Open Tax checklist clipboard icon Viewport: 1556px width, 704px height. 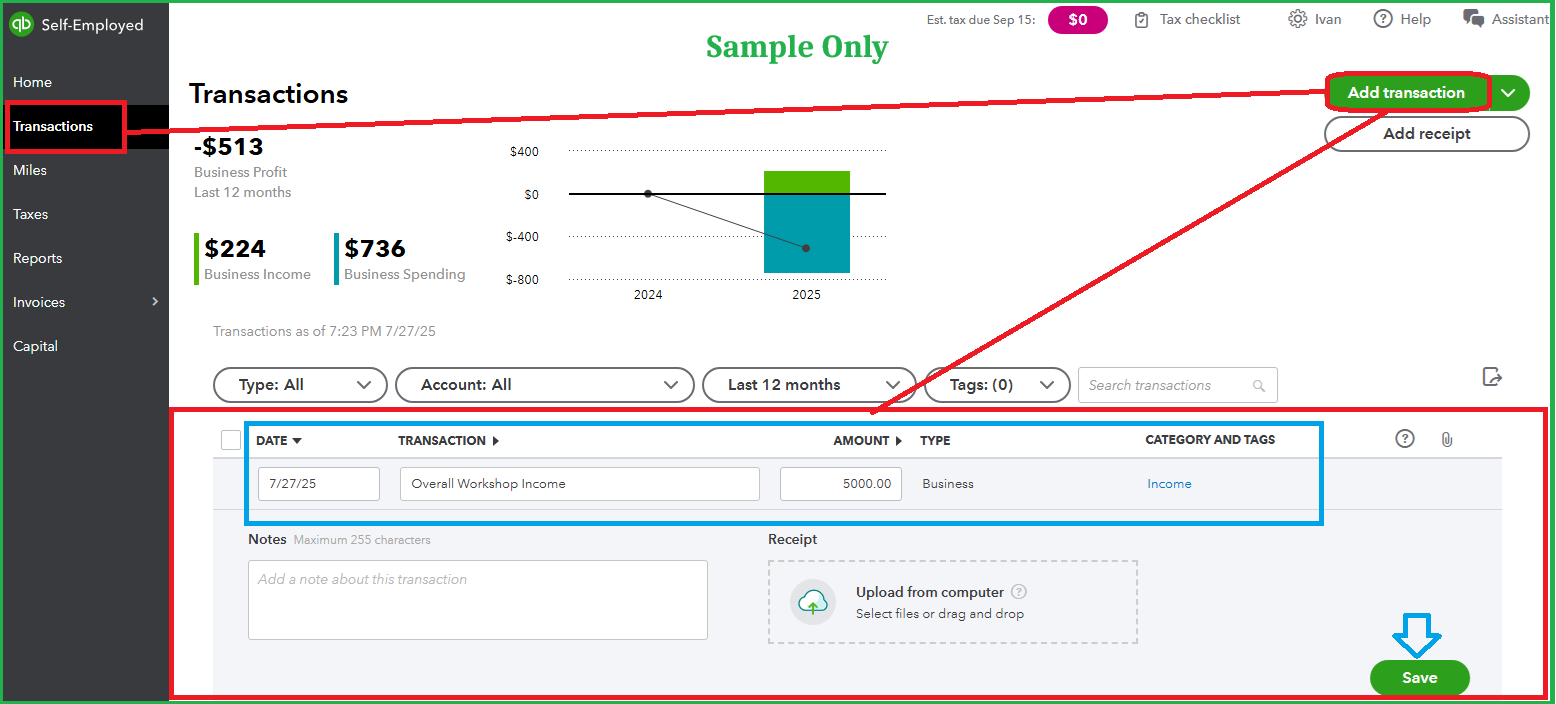1141,20
